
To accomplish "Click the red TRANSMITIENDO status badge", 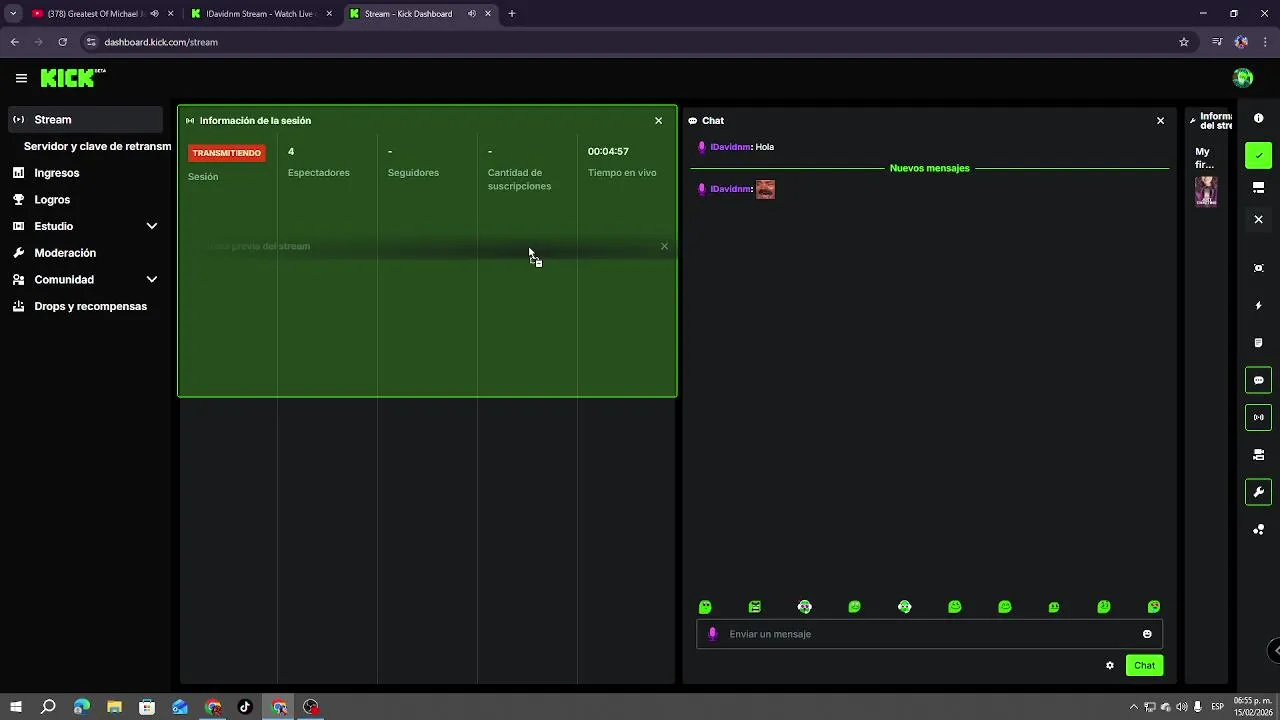I will (227, 153).
